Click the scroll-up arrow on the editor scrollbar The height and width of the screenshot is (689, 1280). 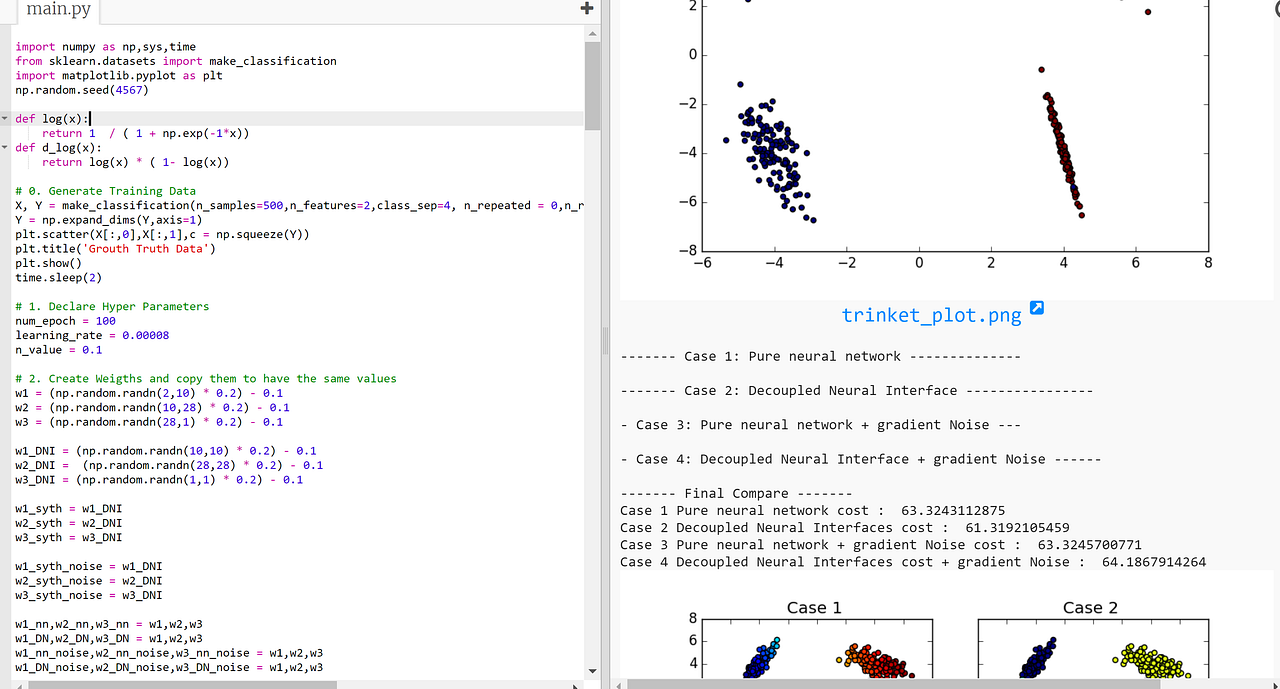[593, 31]
